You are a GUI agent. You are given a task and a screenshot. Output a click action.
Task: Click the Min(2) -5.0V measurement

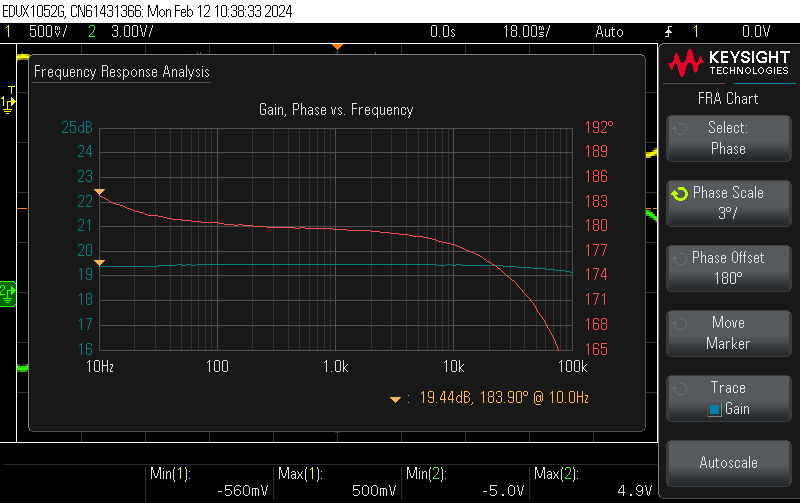(x=465, y=483)
